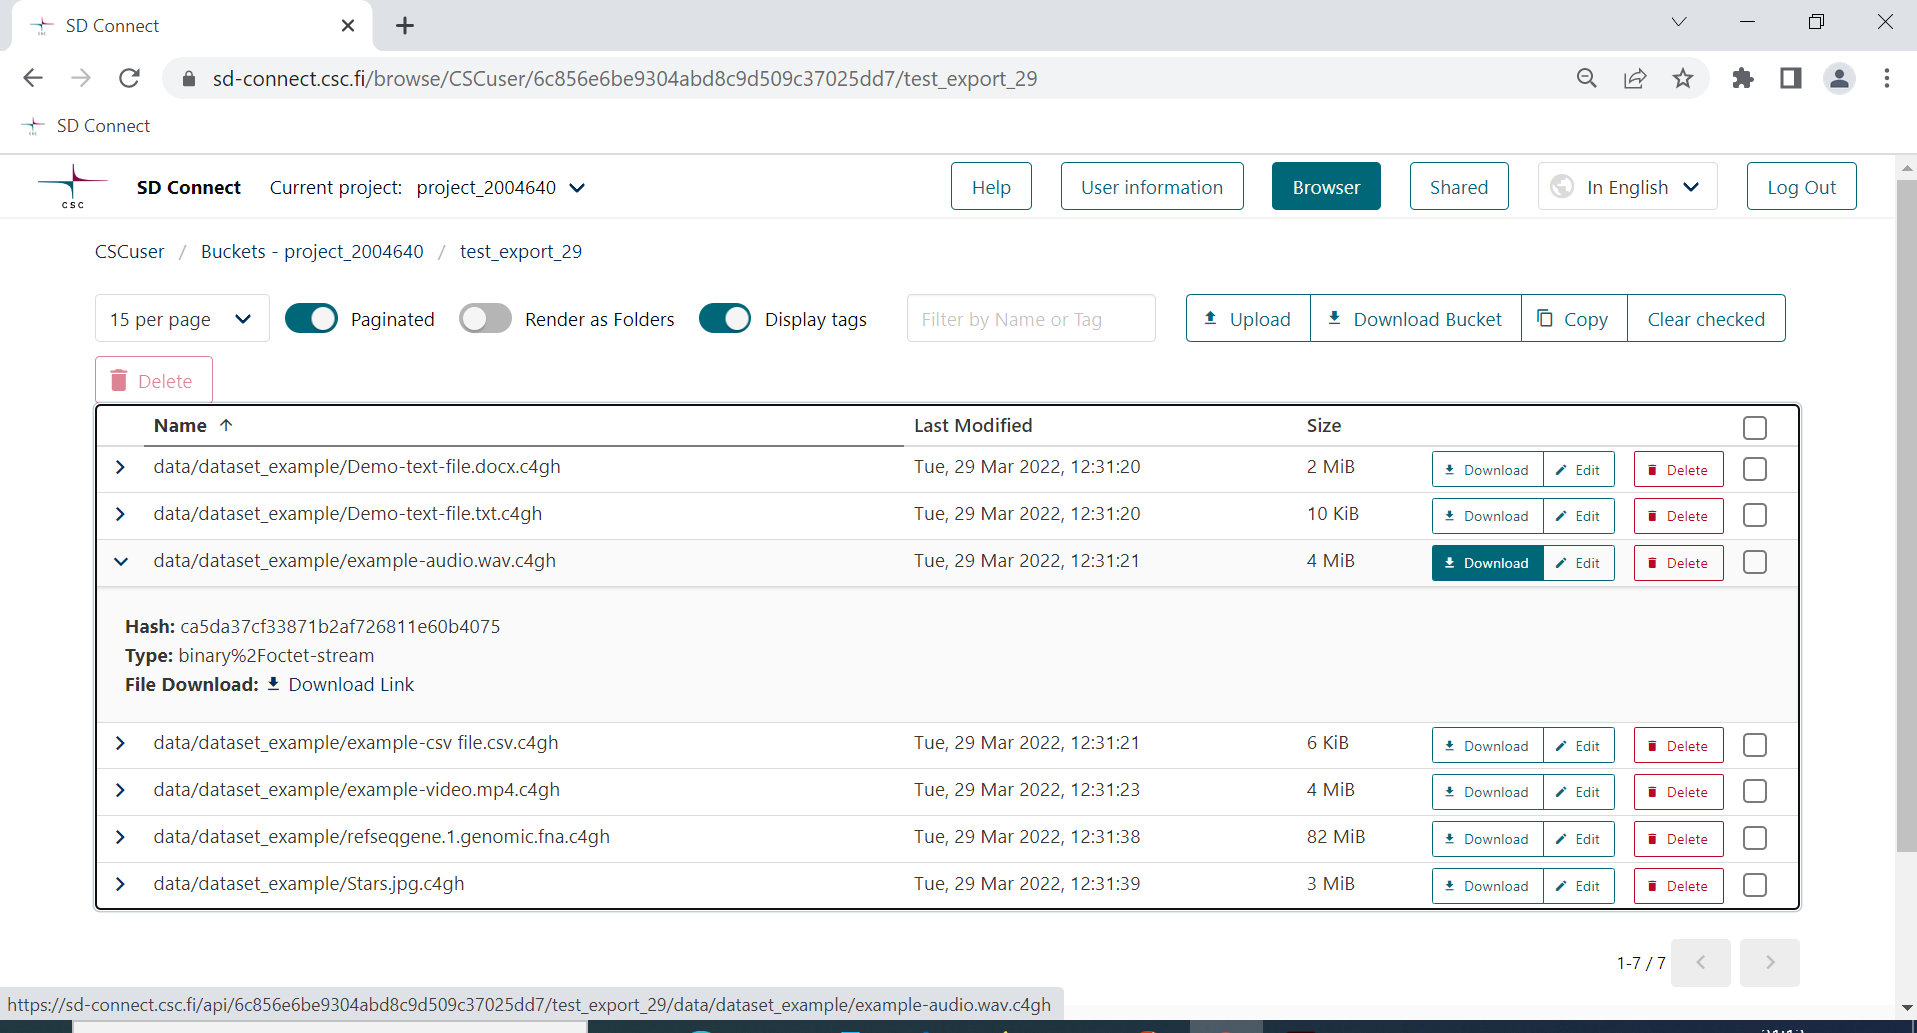Download Demo-text-file.txt.c4gh file

1487,516
